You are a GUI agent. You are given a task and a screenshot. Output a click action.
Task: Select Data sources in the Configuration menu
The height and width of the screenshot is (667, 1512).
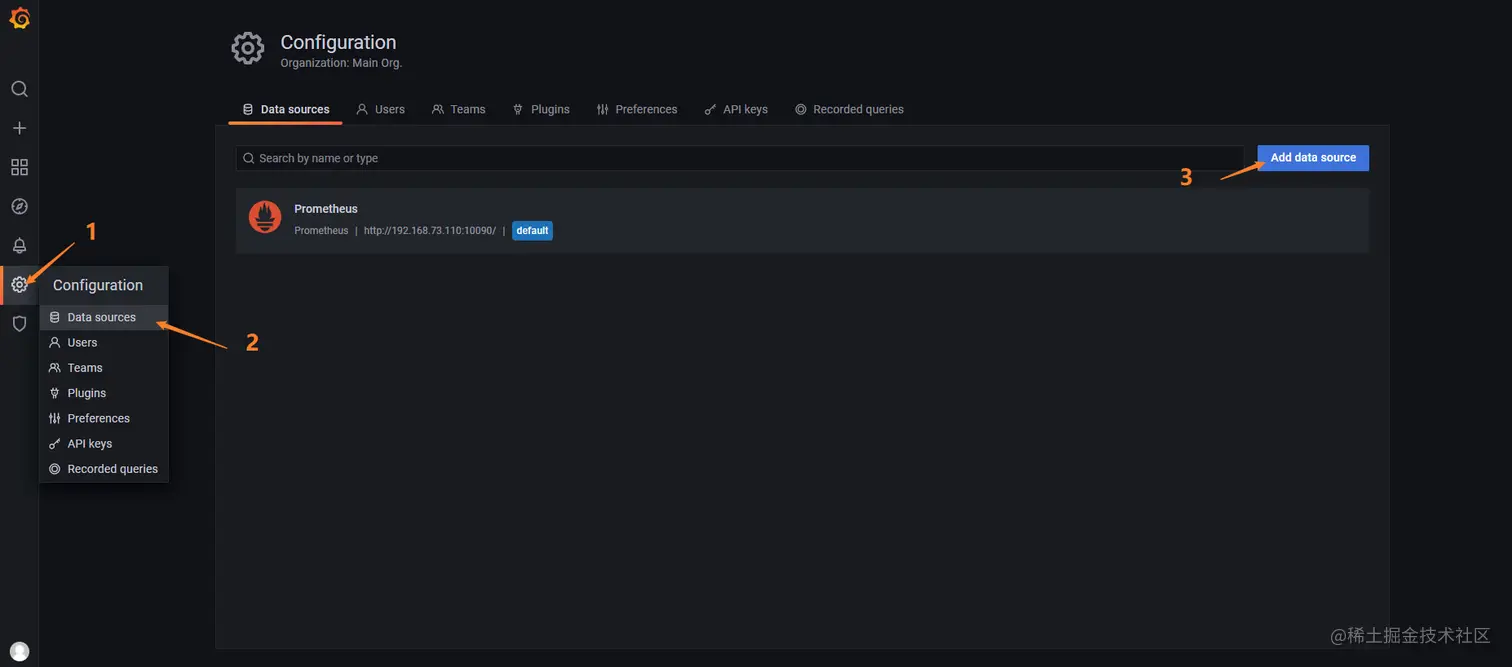coord(103,317)
